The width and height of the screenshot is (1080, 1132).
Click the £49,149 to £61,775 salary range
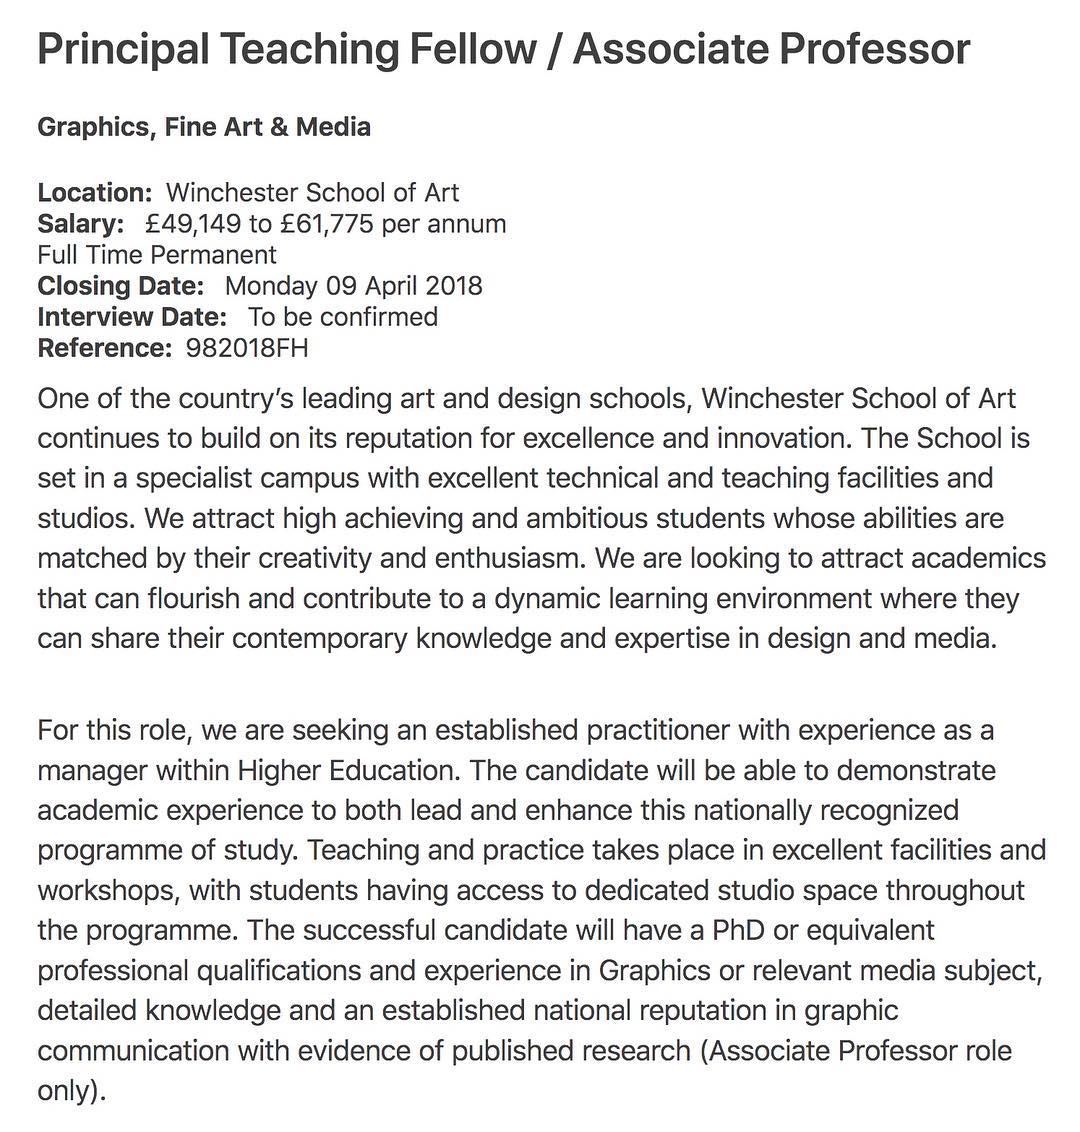point(325,223)
